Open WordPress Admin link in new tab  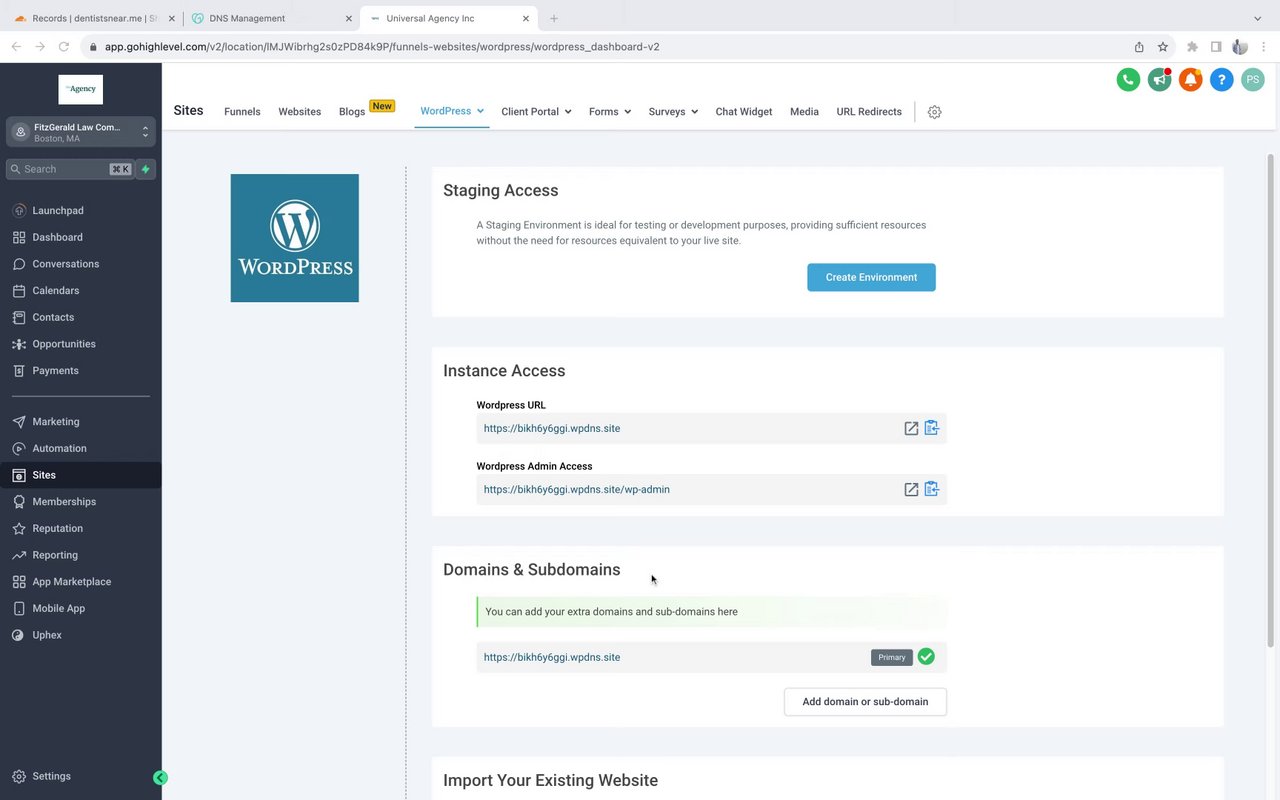[x=911, y=489]
